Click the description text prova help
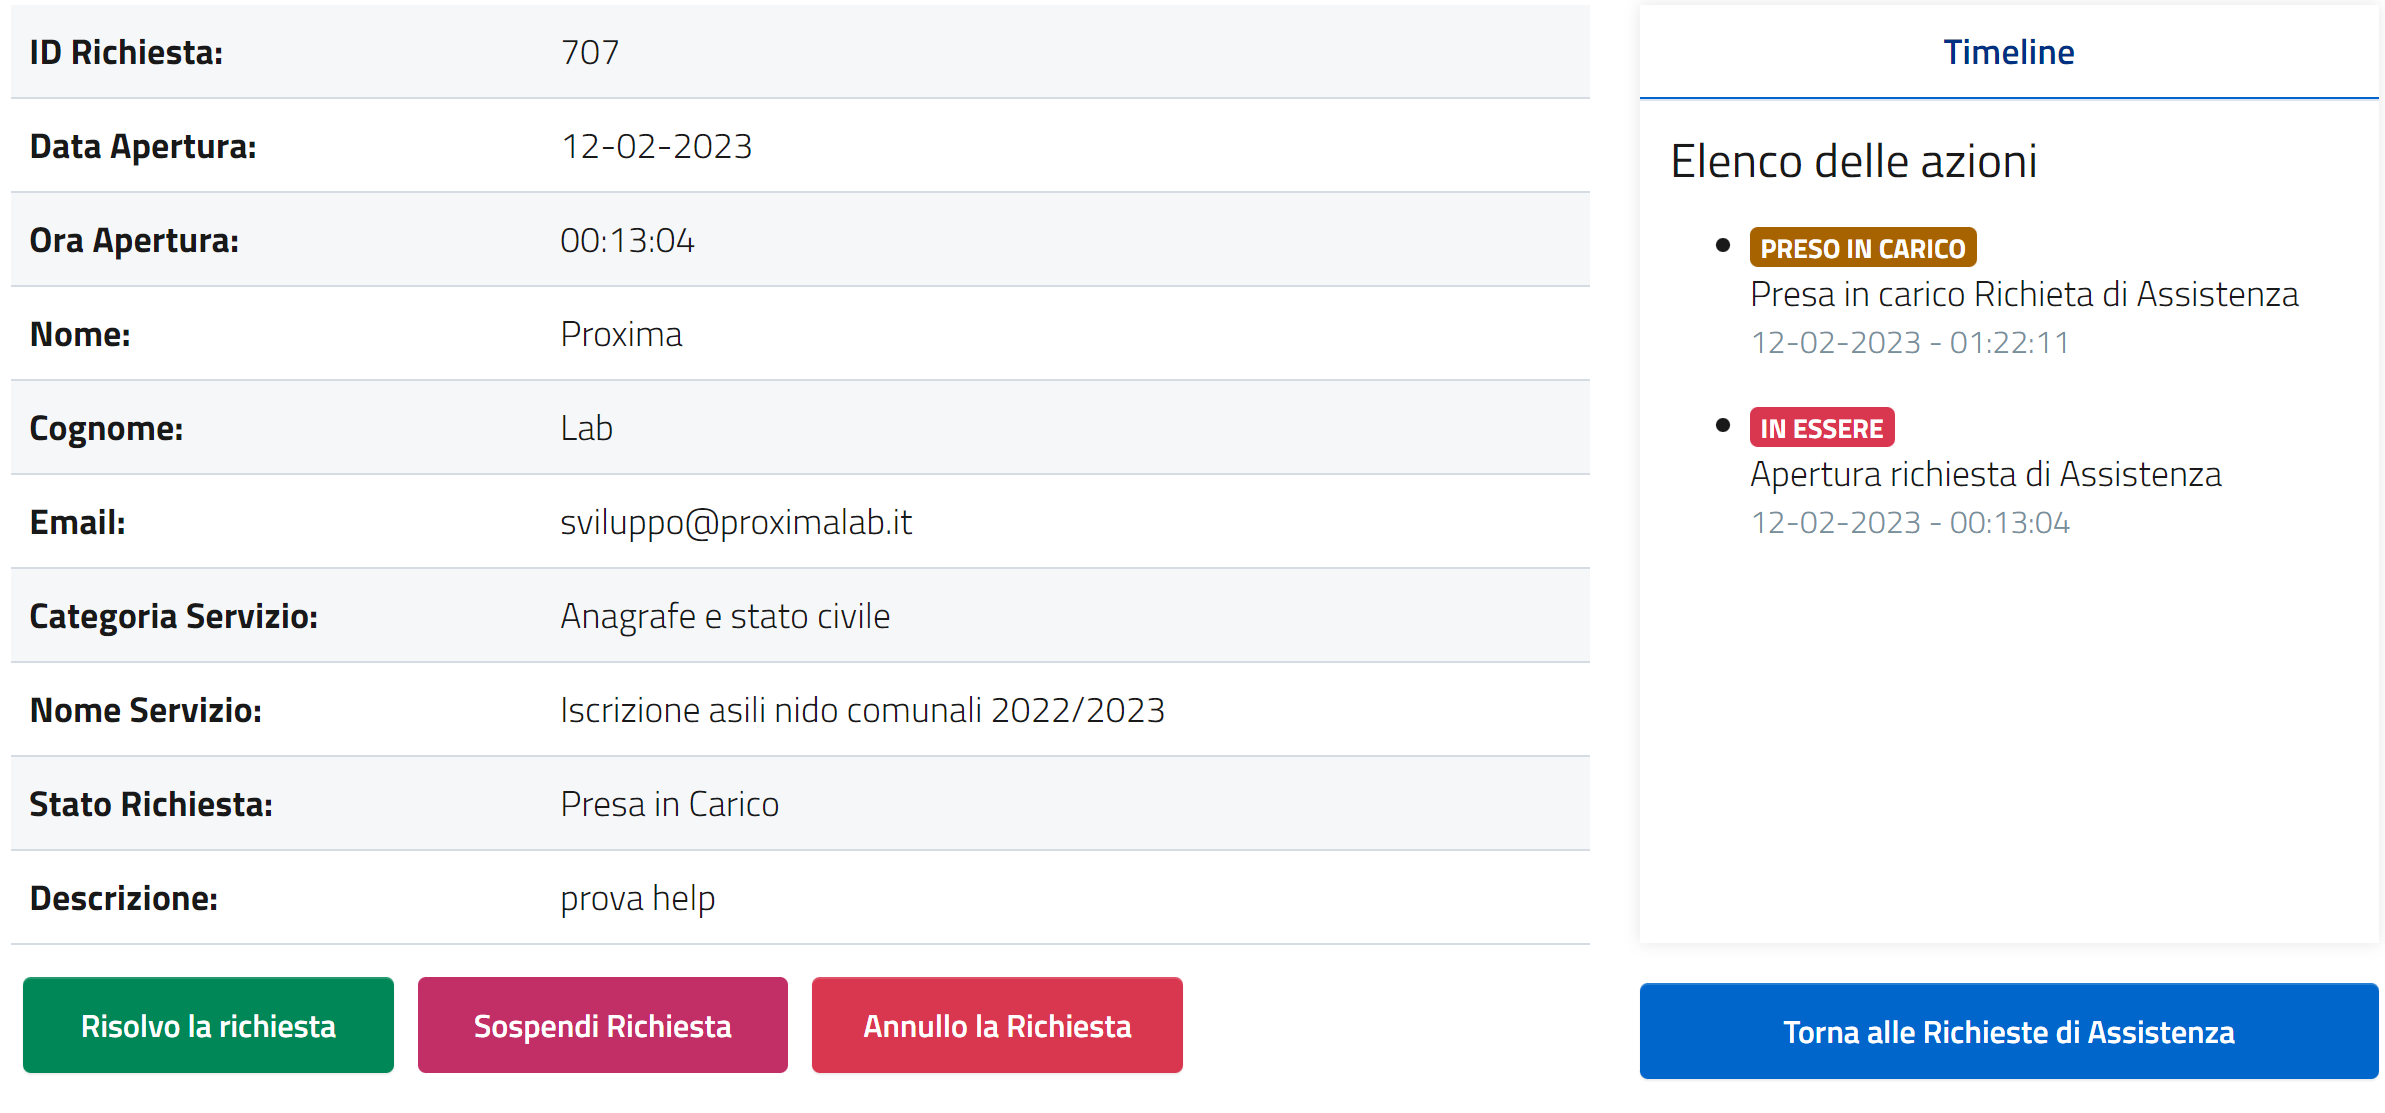Viewport: 2385px width, 1113px height. 637,898
